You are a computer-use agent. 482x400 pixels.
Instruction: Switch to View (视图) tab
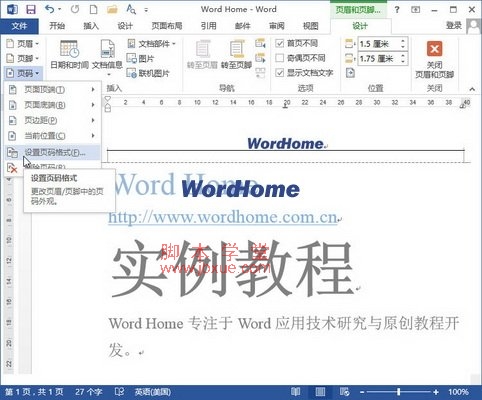311,26
